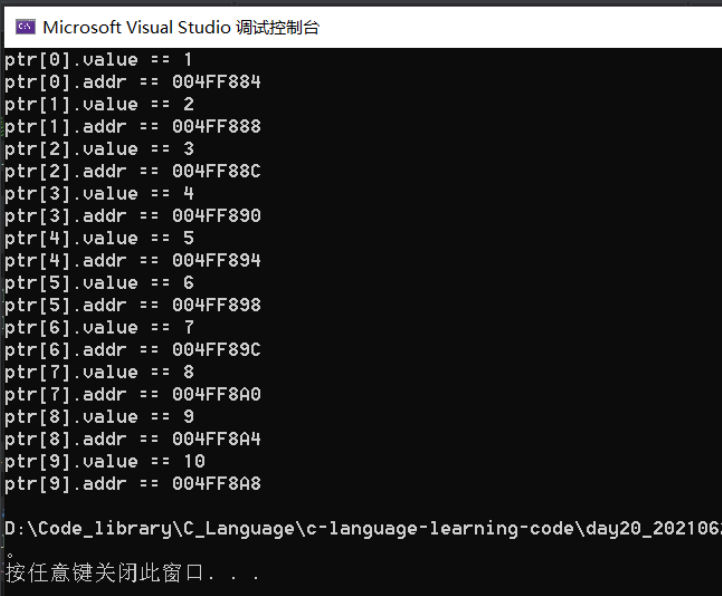
Task: Select the line ptr[8].value == 9
Action: click(99, 417)
